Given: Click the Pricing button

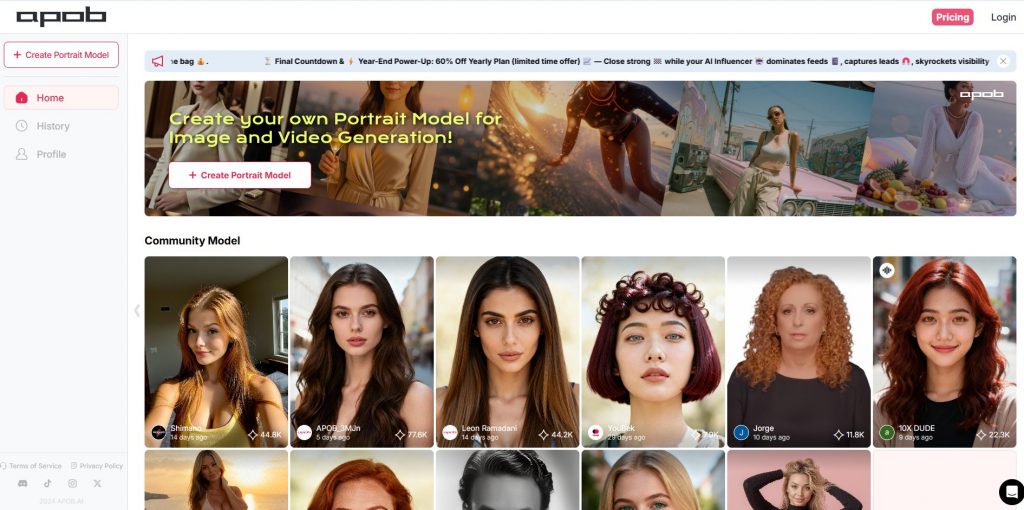Looking at the screenshot, I should coord(952,17).
